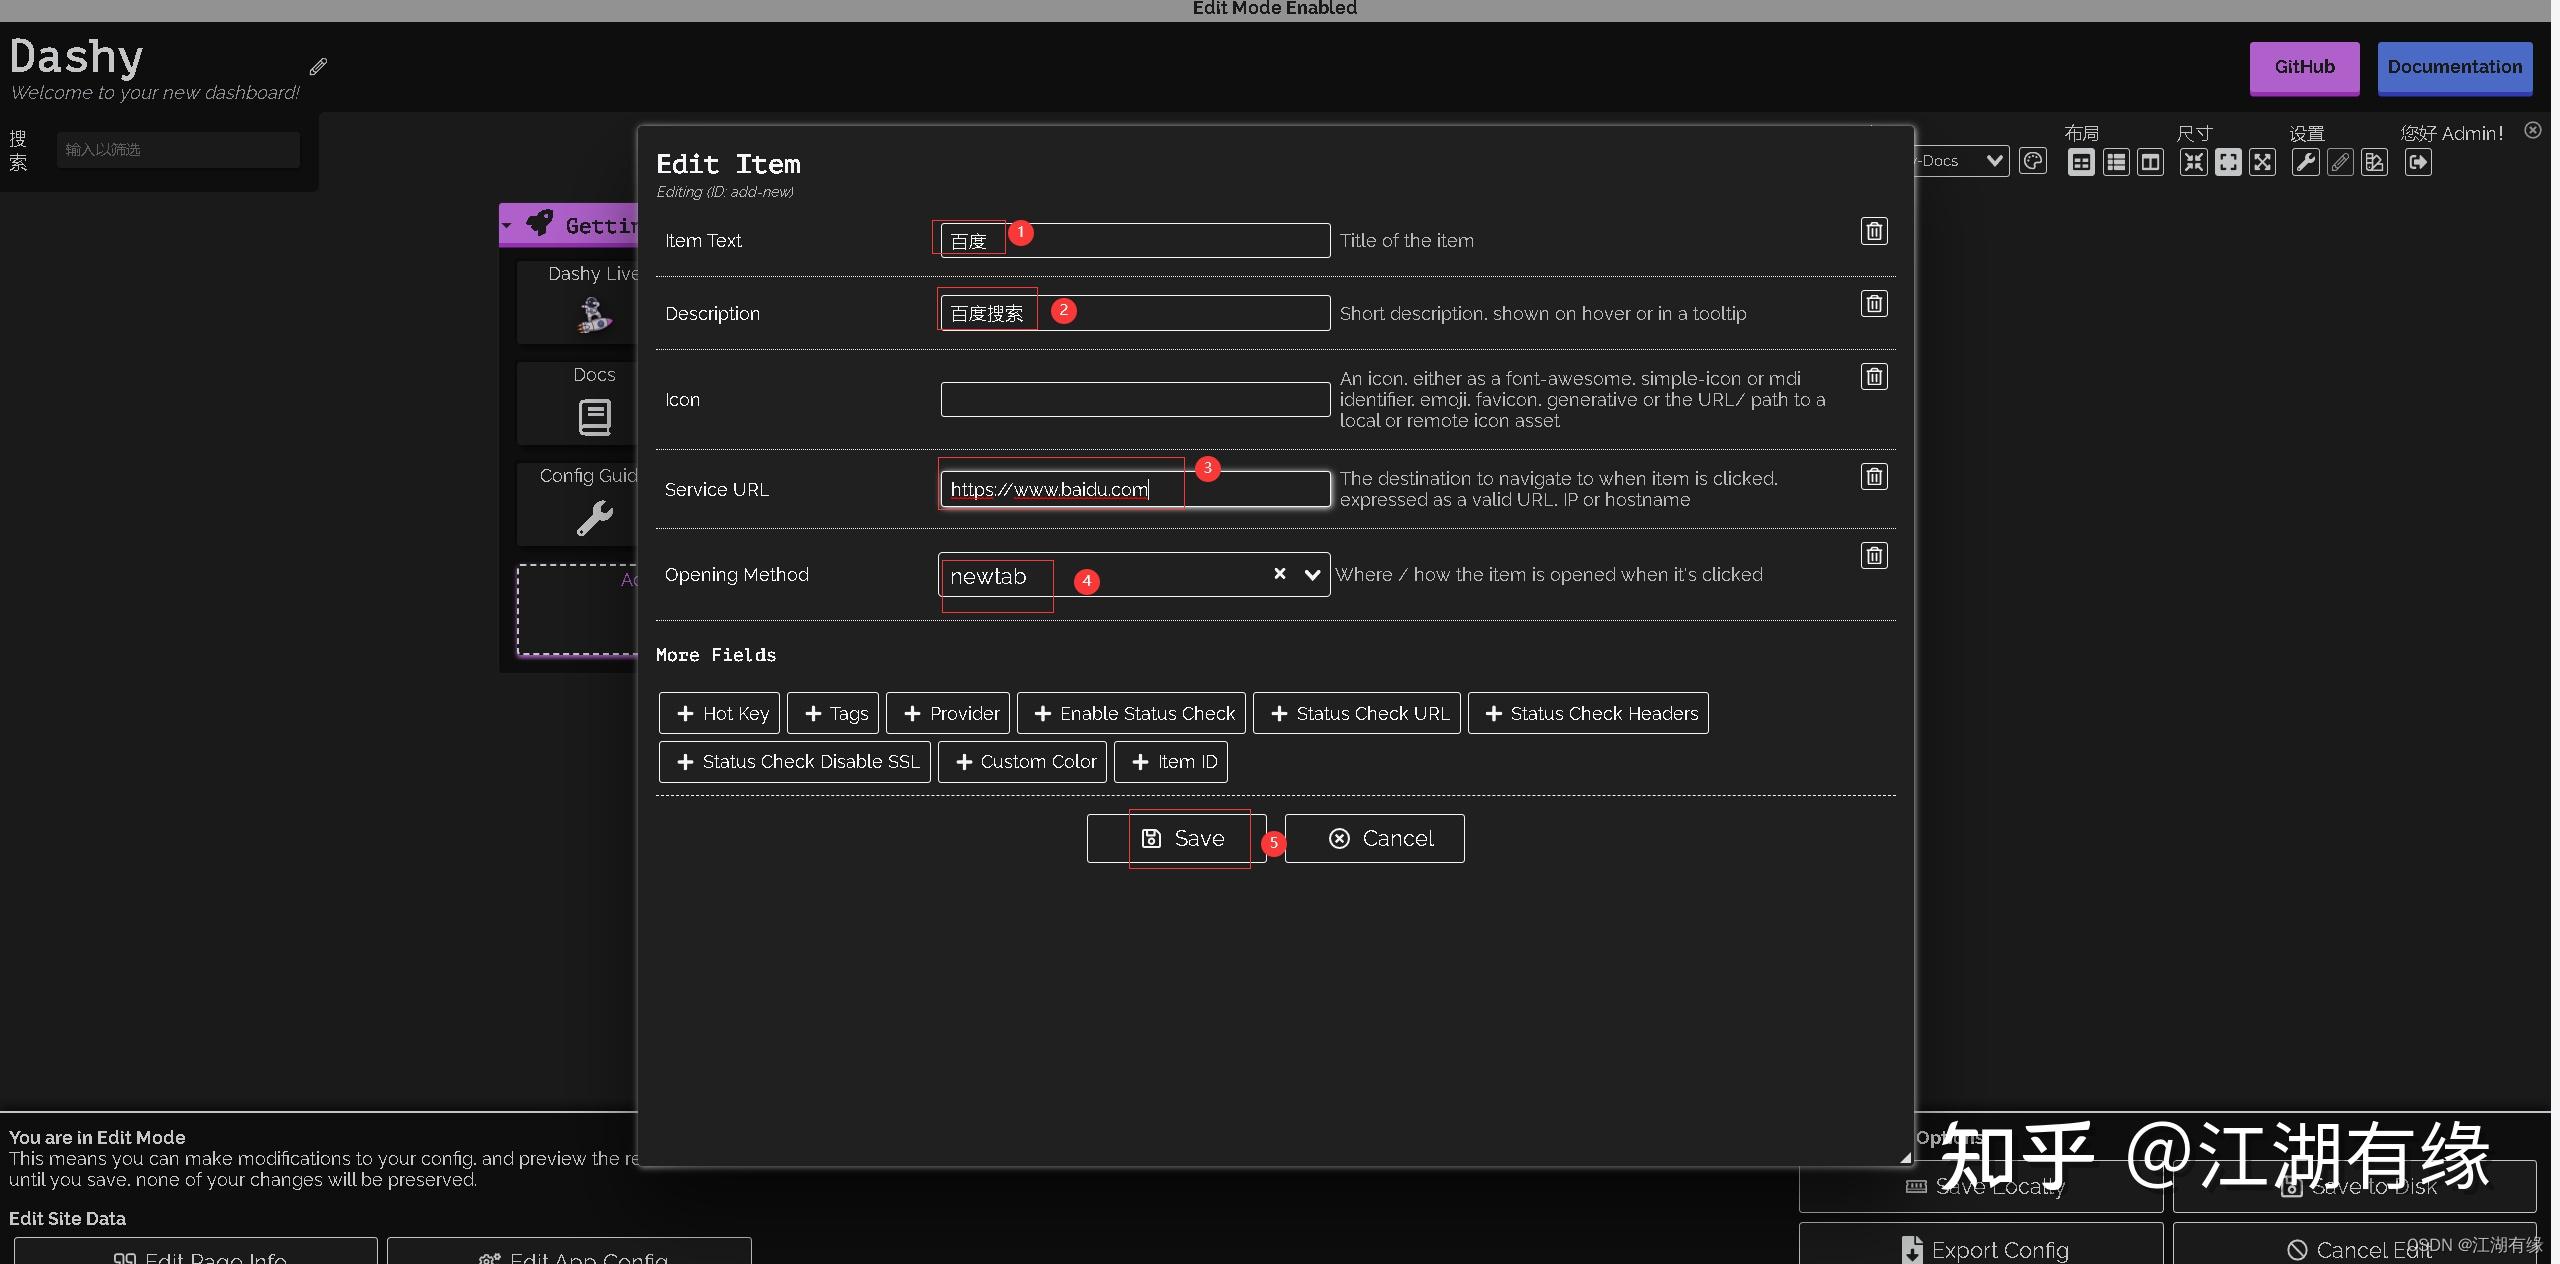Remove the Service URL field via trash icon
This screenshot has width=2560, height=1264.
(x=1874, y=477)
